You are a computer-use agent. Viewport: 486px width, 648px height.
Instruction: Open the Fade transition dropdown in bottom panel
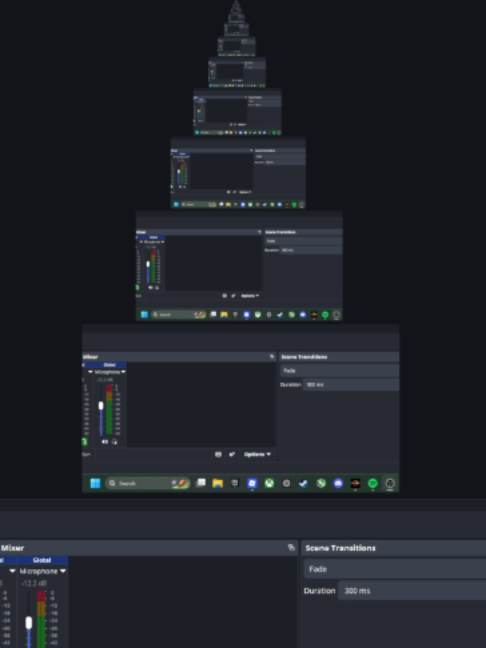coord(395,569)
